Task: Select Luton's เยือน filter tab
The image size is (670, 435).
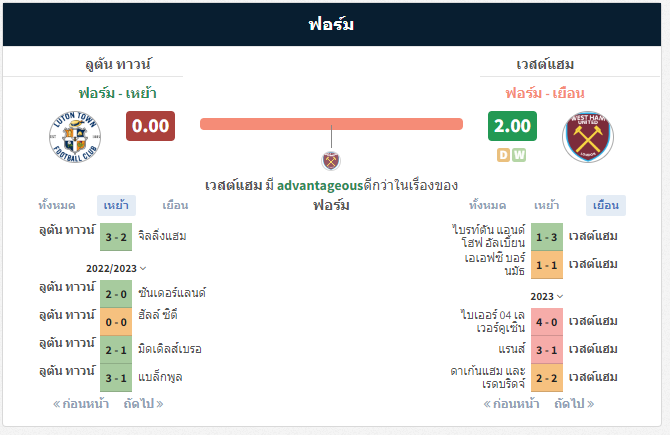Action: [x=175, y=206]
